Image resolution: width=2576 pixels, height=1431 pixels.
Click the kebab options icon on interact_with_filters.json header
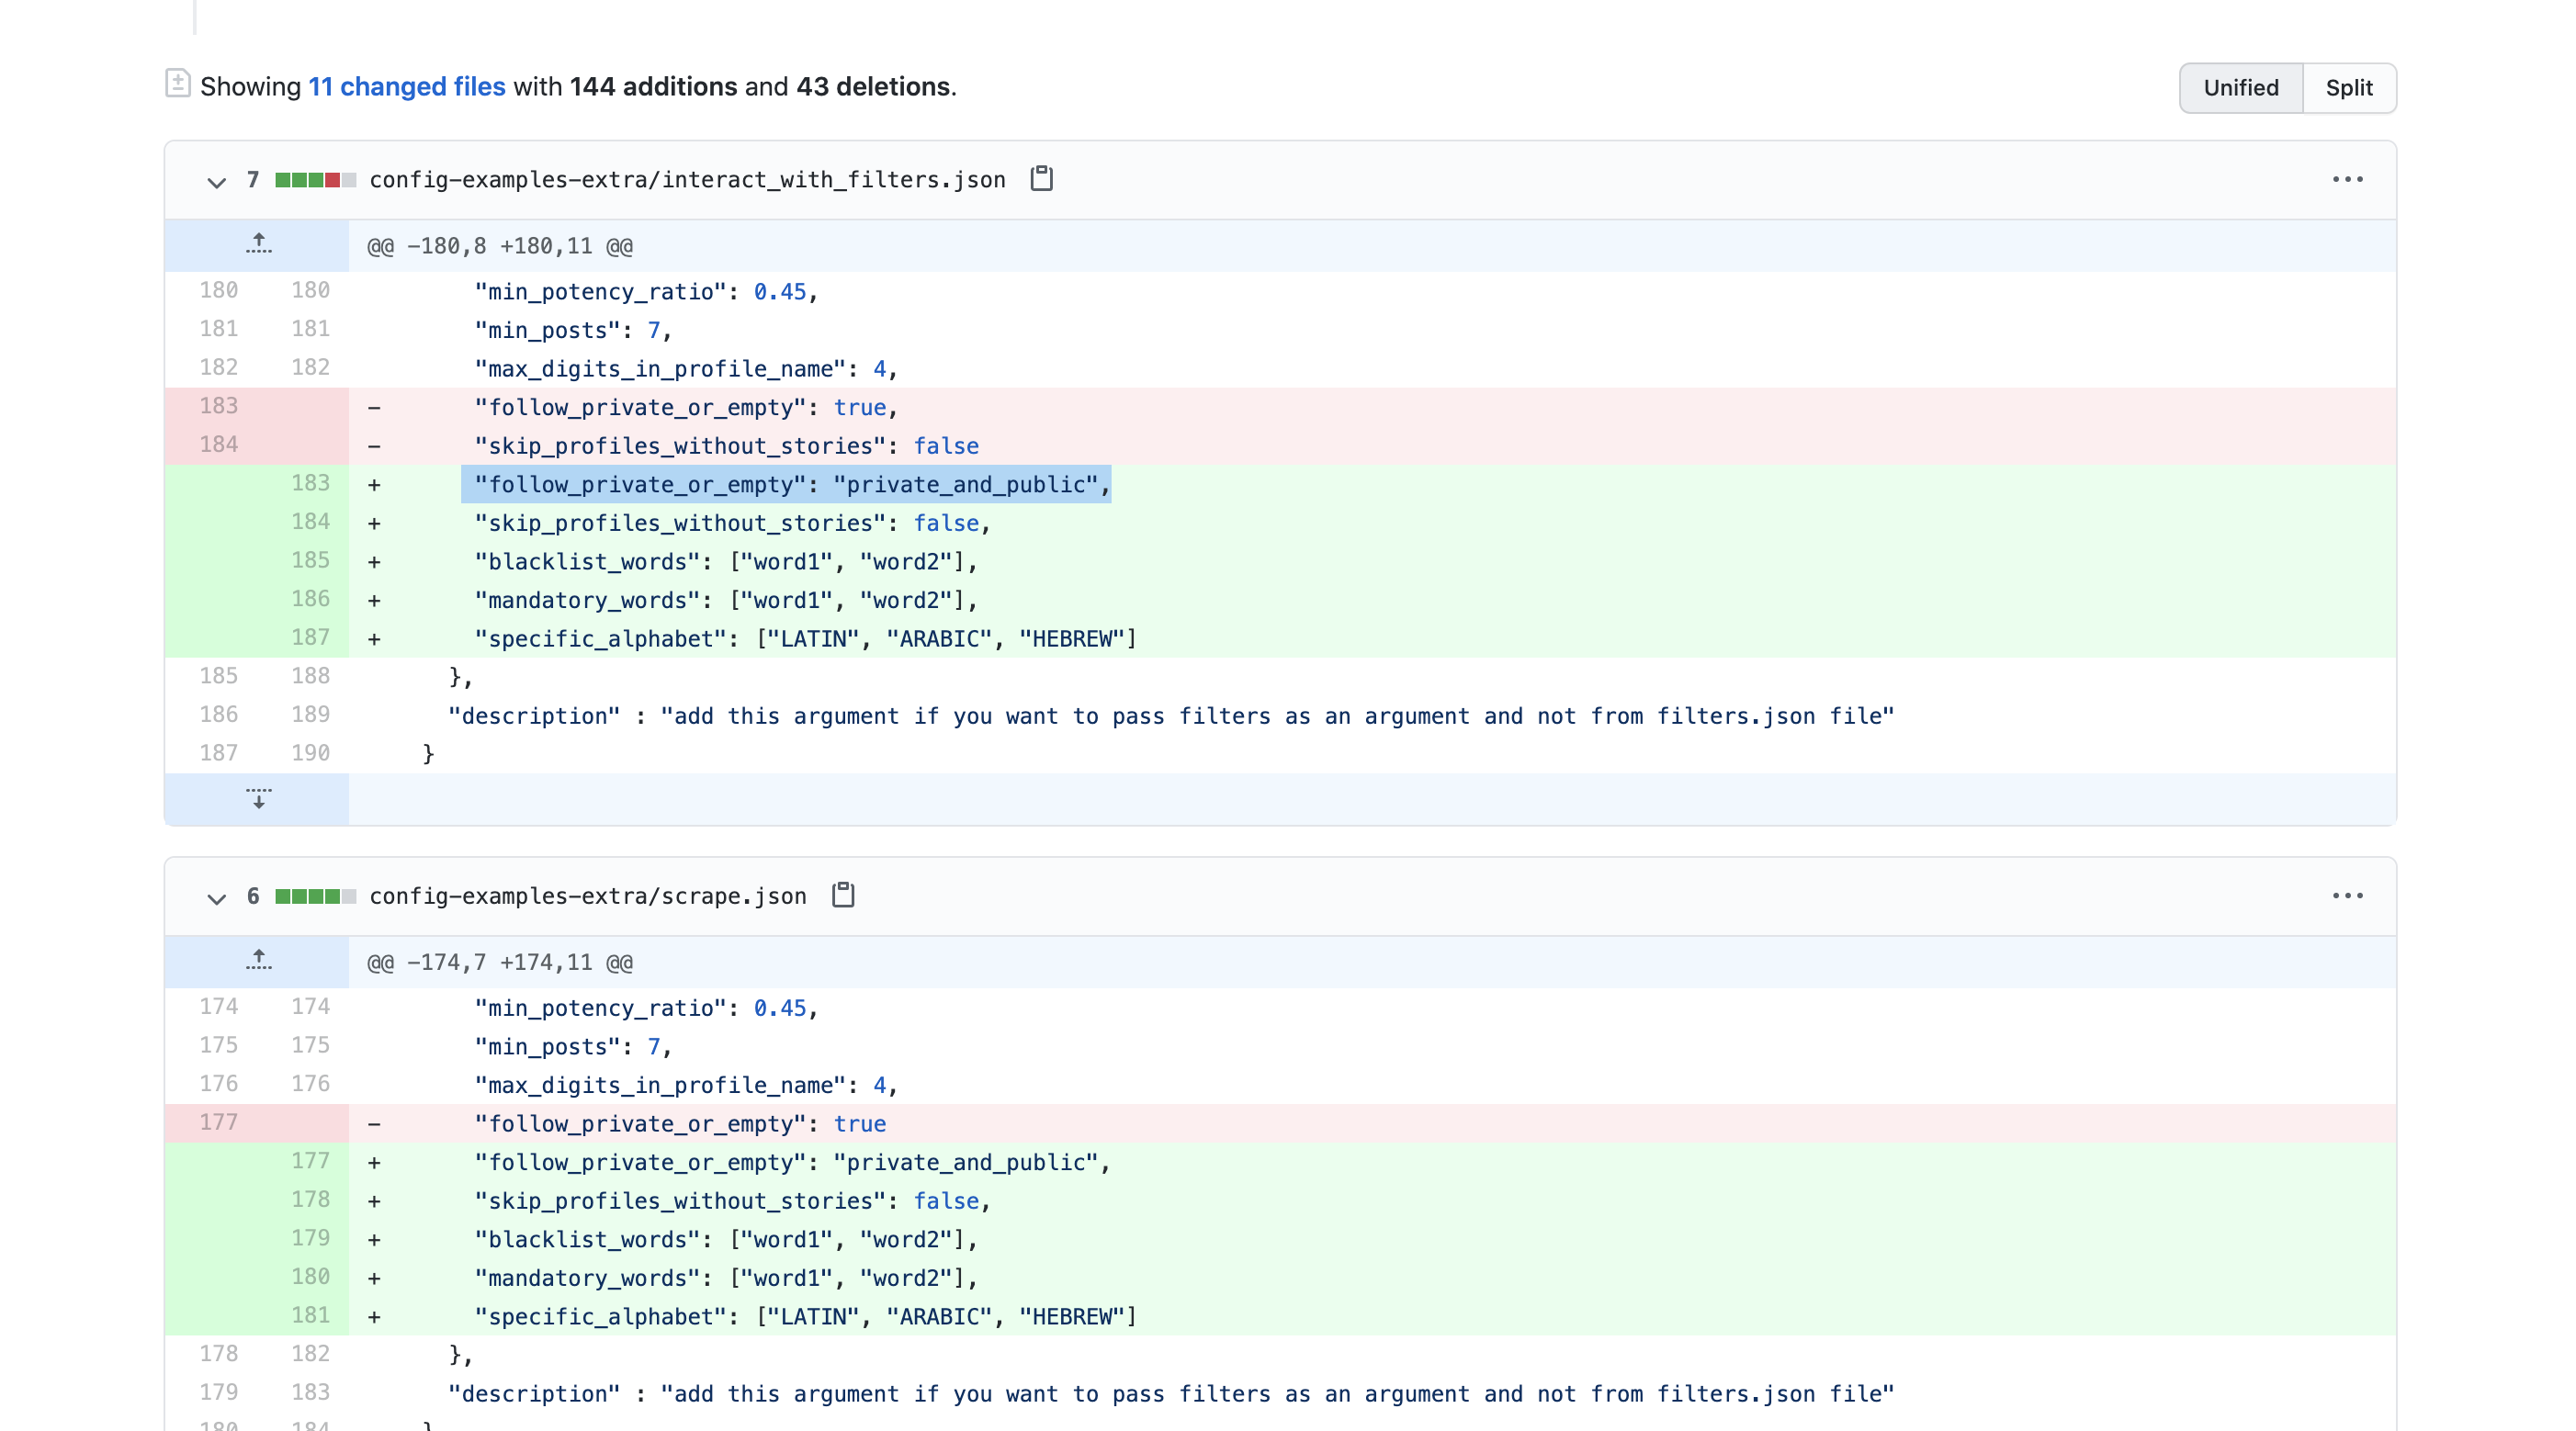pyautogui.click(x=2348, y=180)
